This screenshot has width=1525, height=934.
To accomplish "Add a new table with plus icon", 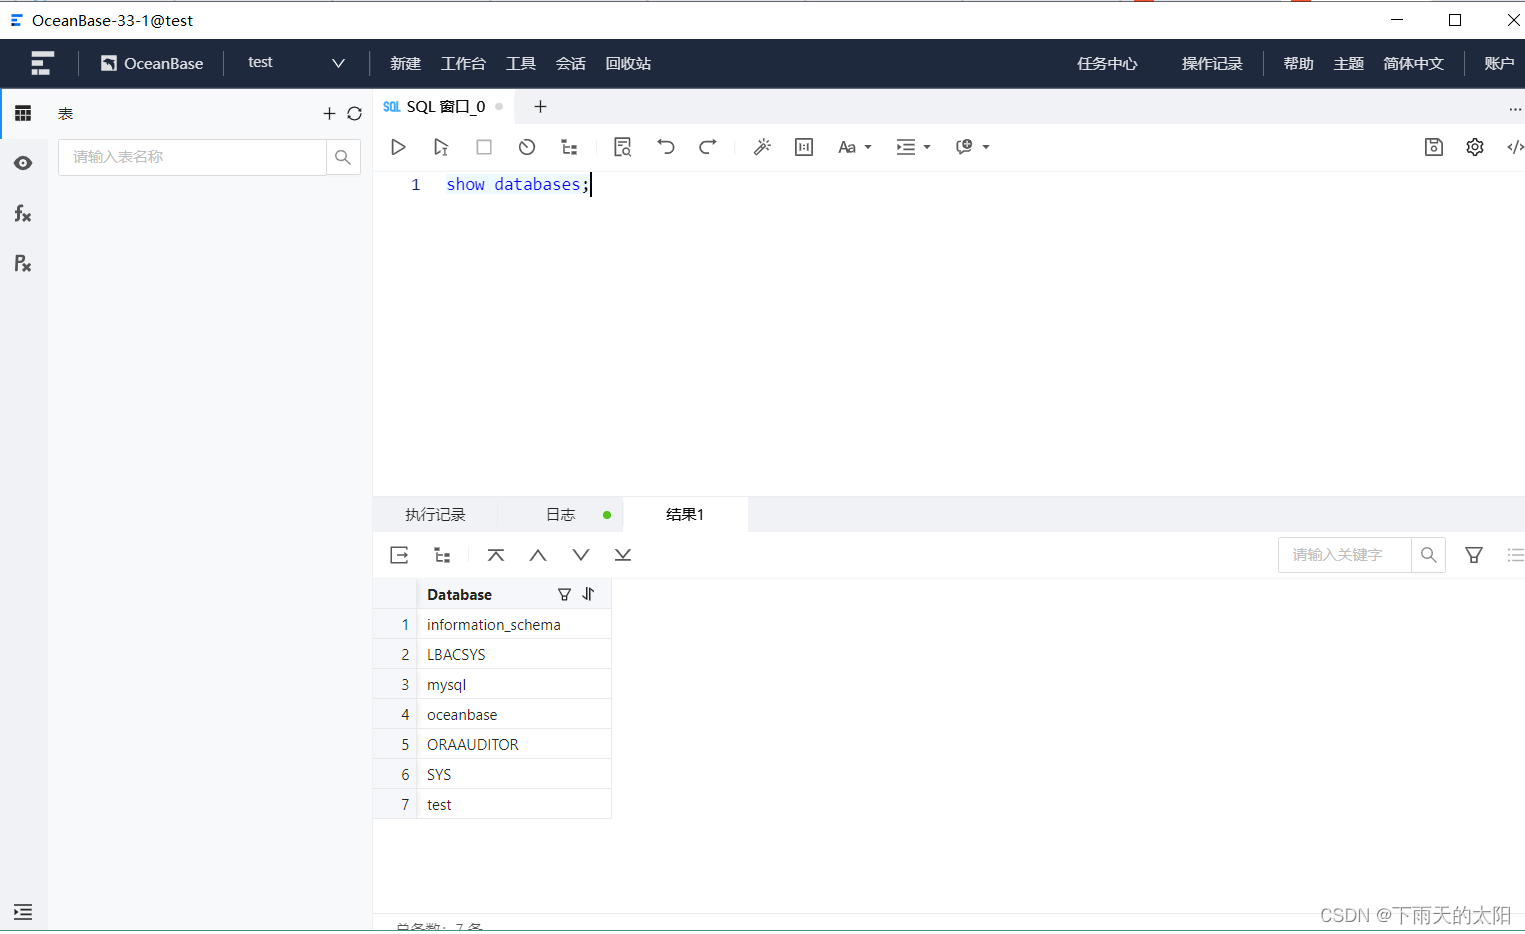I will [x=329, y=114].
